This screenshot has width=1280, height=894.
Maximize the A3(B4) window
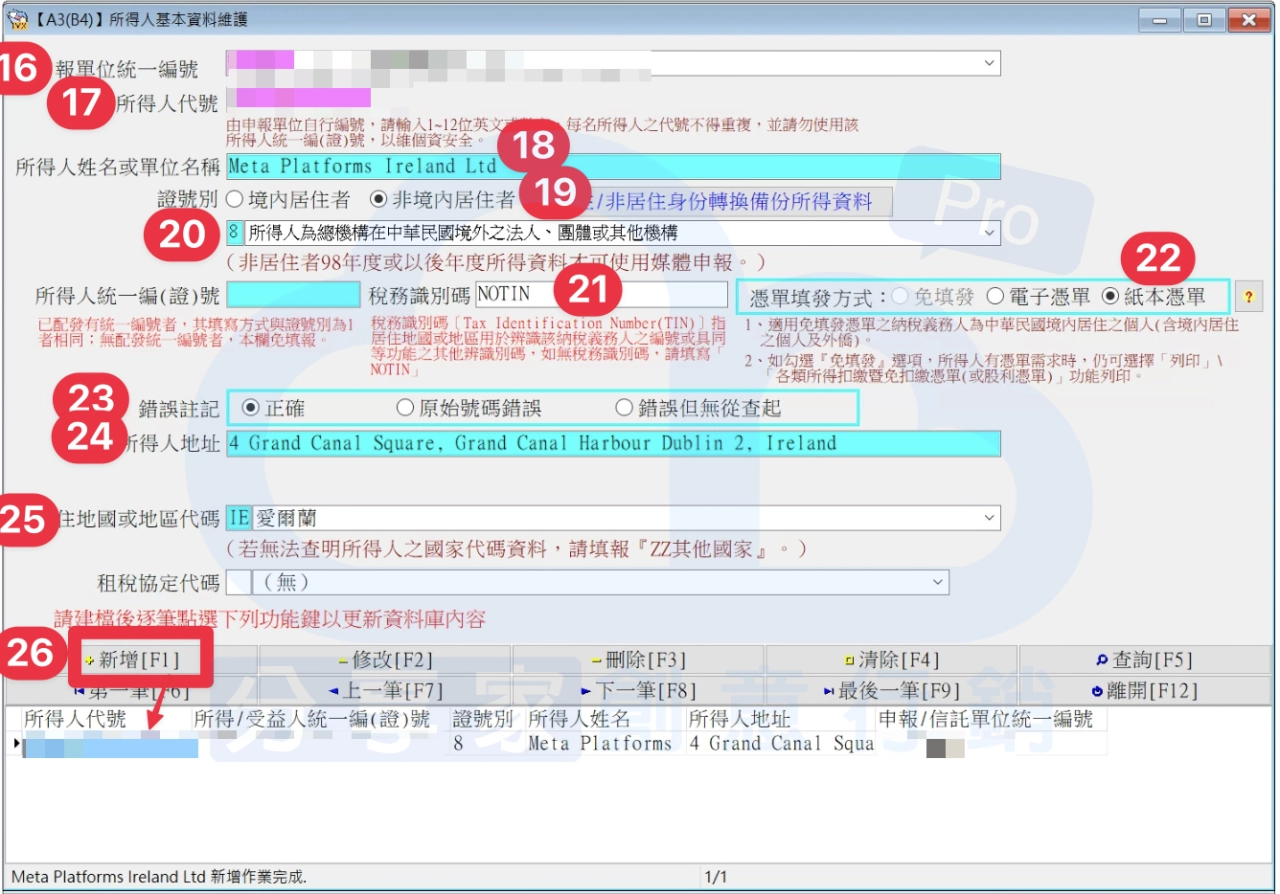pyautogui.click(x=1205, y=19)
